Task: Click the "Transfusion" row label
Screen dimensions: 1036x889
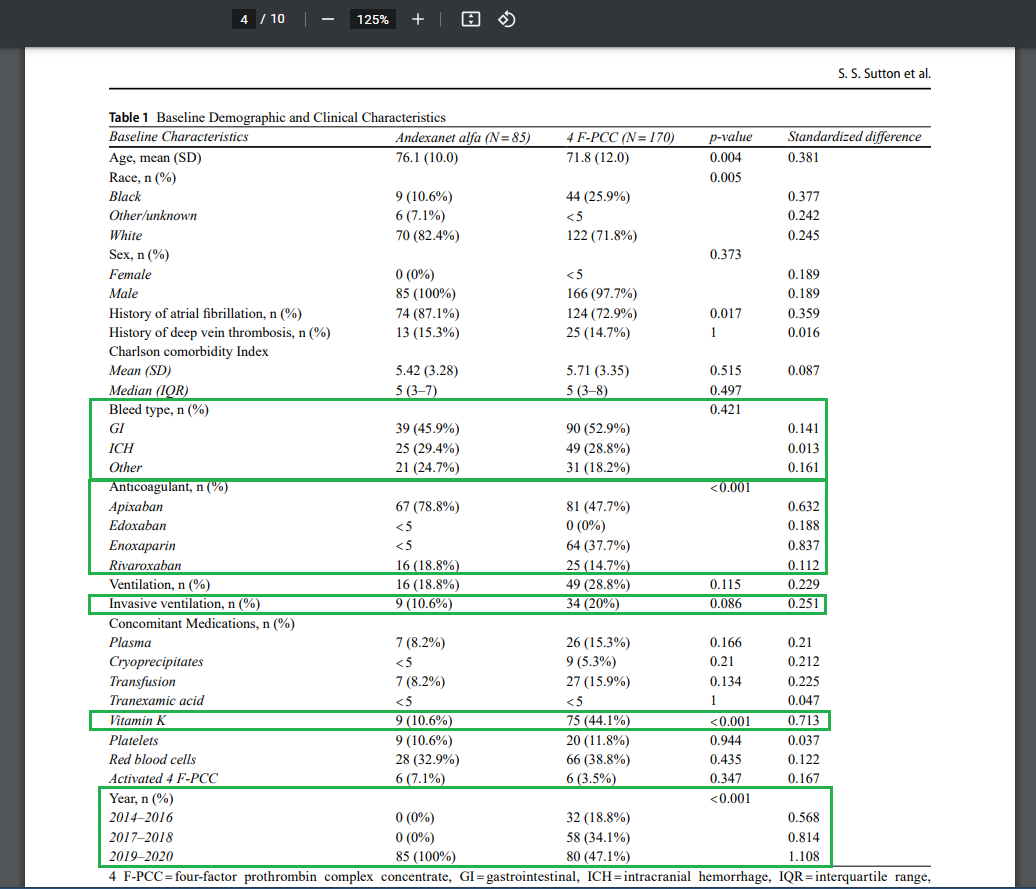Action: [x=142, y=682]
